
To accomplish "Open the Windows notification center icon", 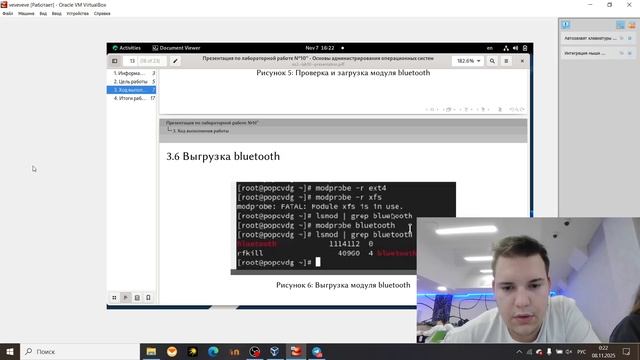I will click(x=626, y=351).
